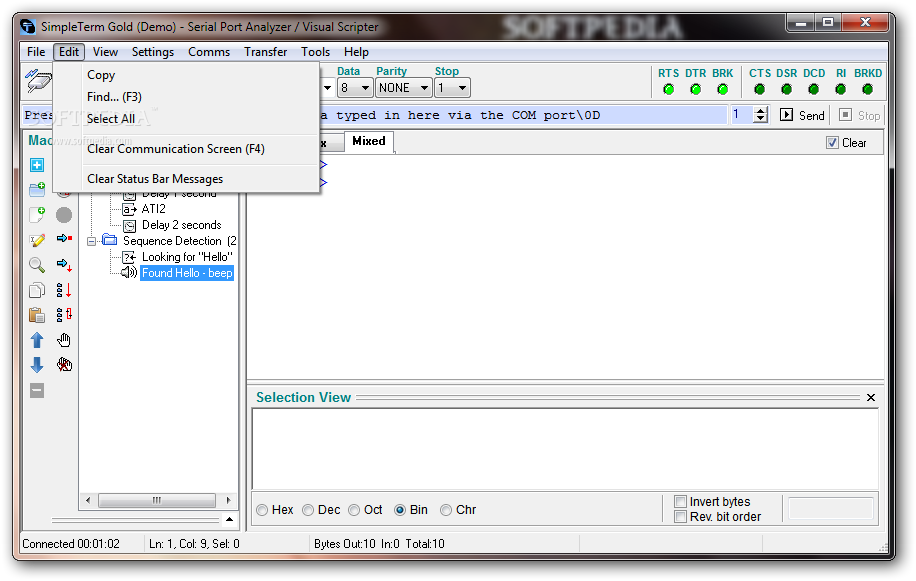
Task: Click the blue up arrow move icon
Action: click(37, 340)
